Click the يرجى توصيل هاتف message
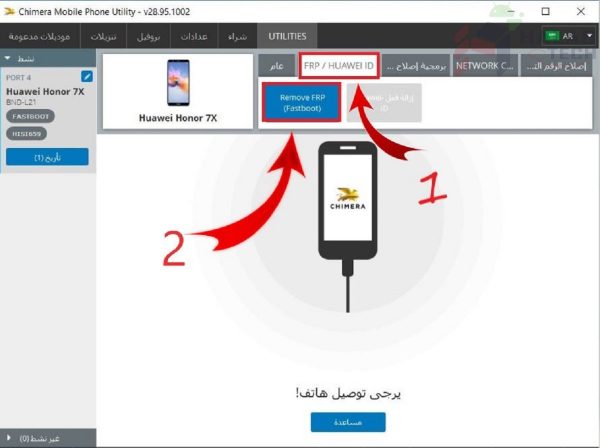The image size is (600, 448). click(348, 393)
